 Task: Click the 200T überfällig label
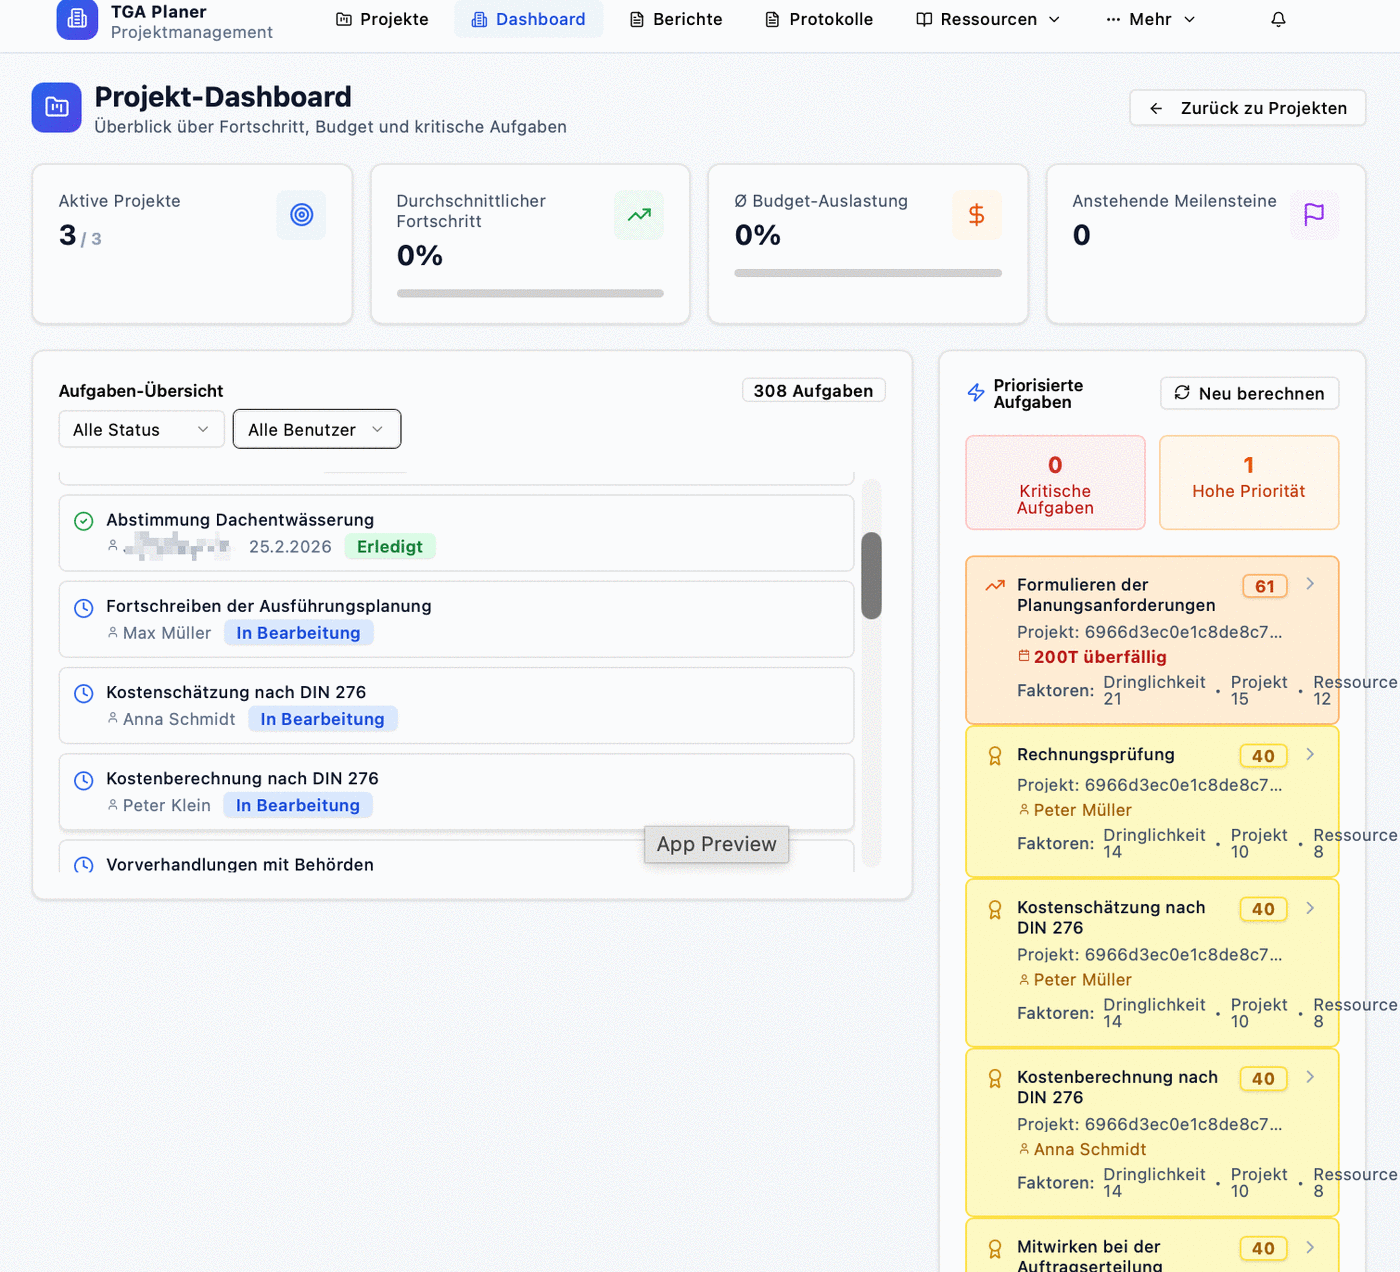(1100, 657)
